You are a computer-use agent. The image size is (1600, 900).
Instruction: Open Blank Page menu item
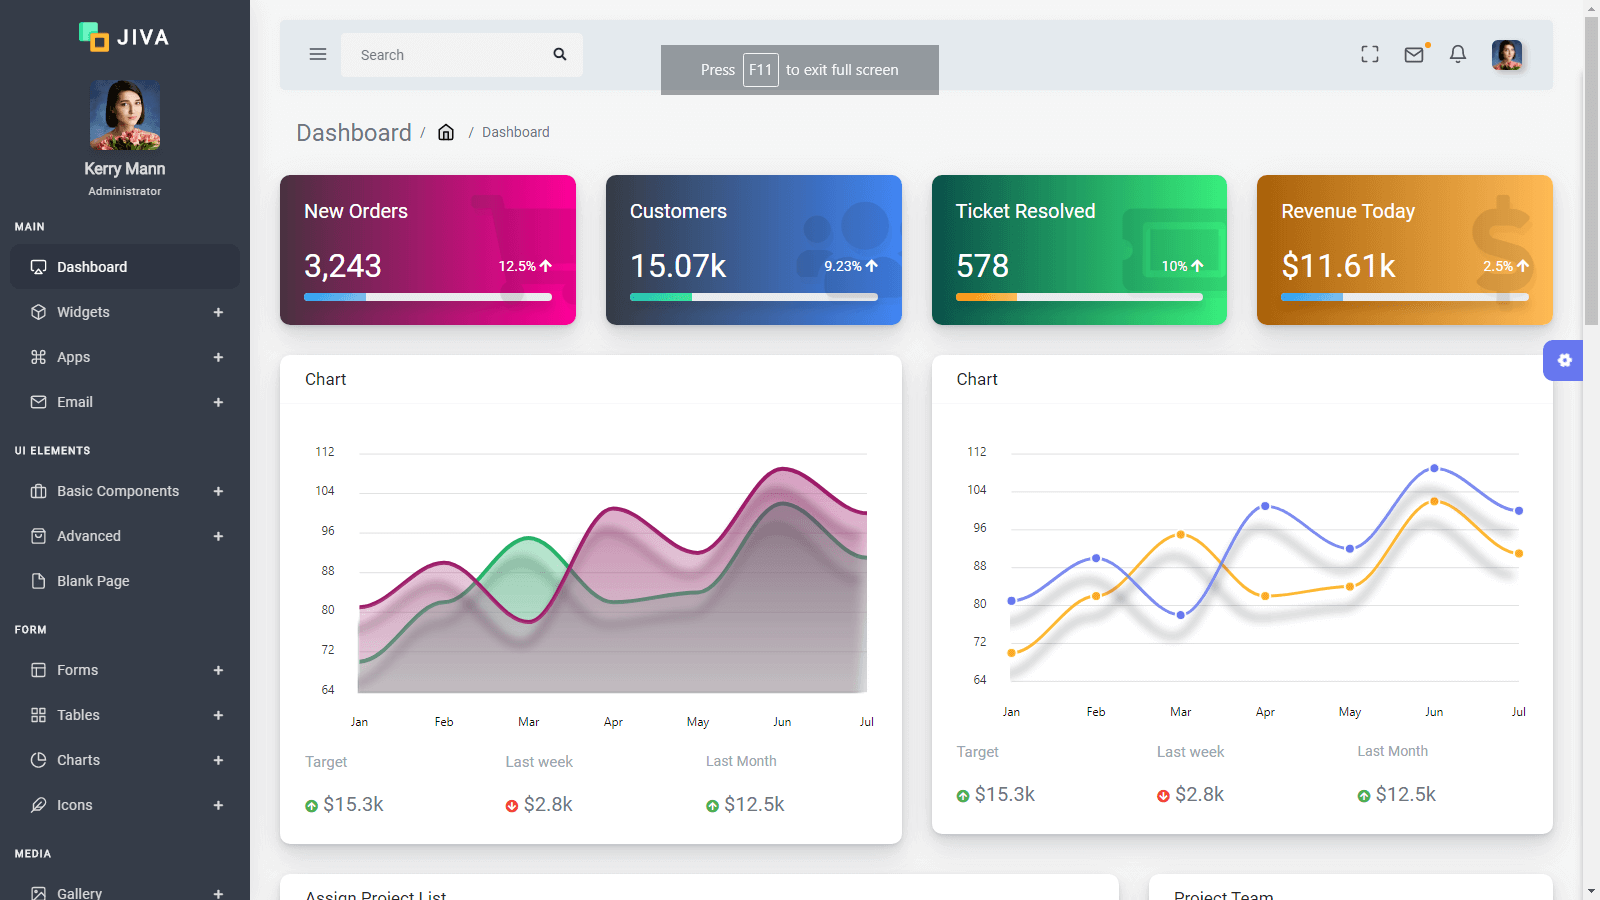point(125,581)
